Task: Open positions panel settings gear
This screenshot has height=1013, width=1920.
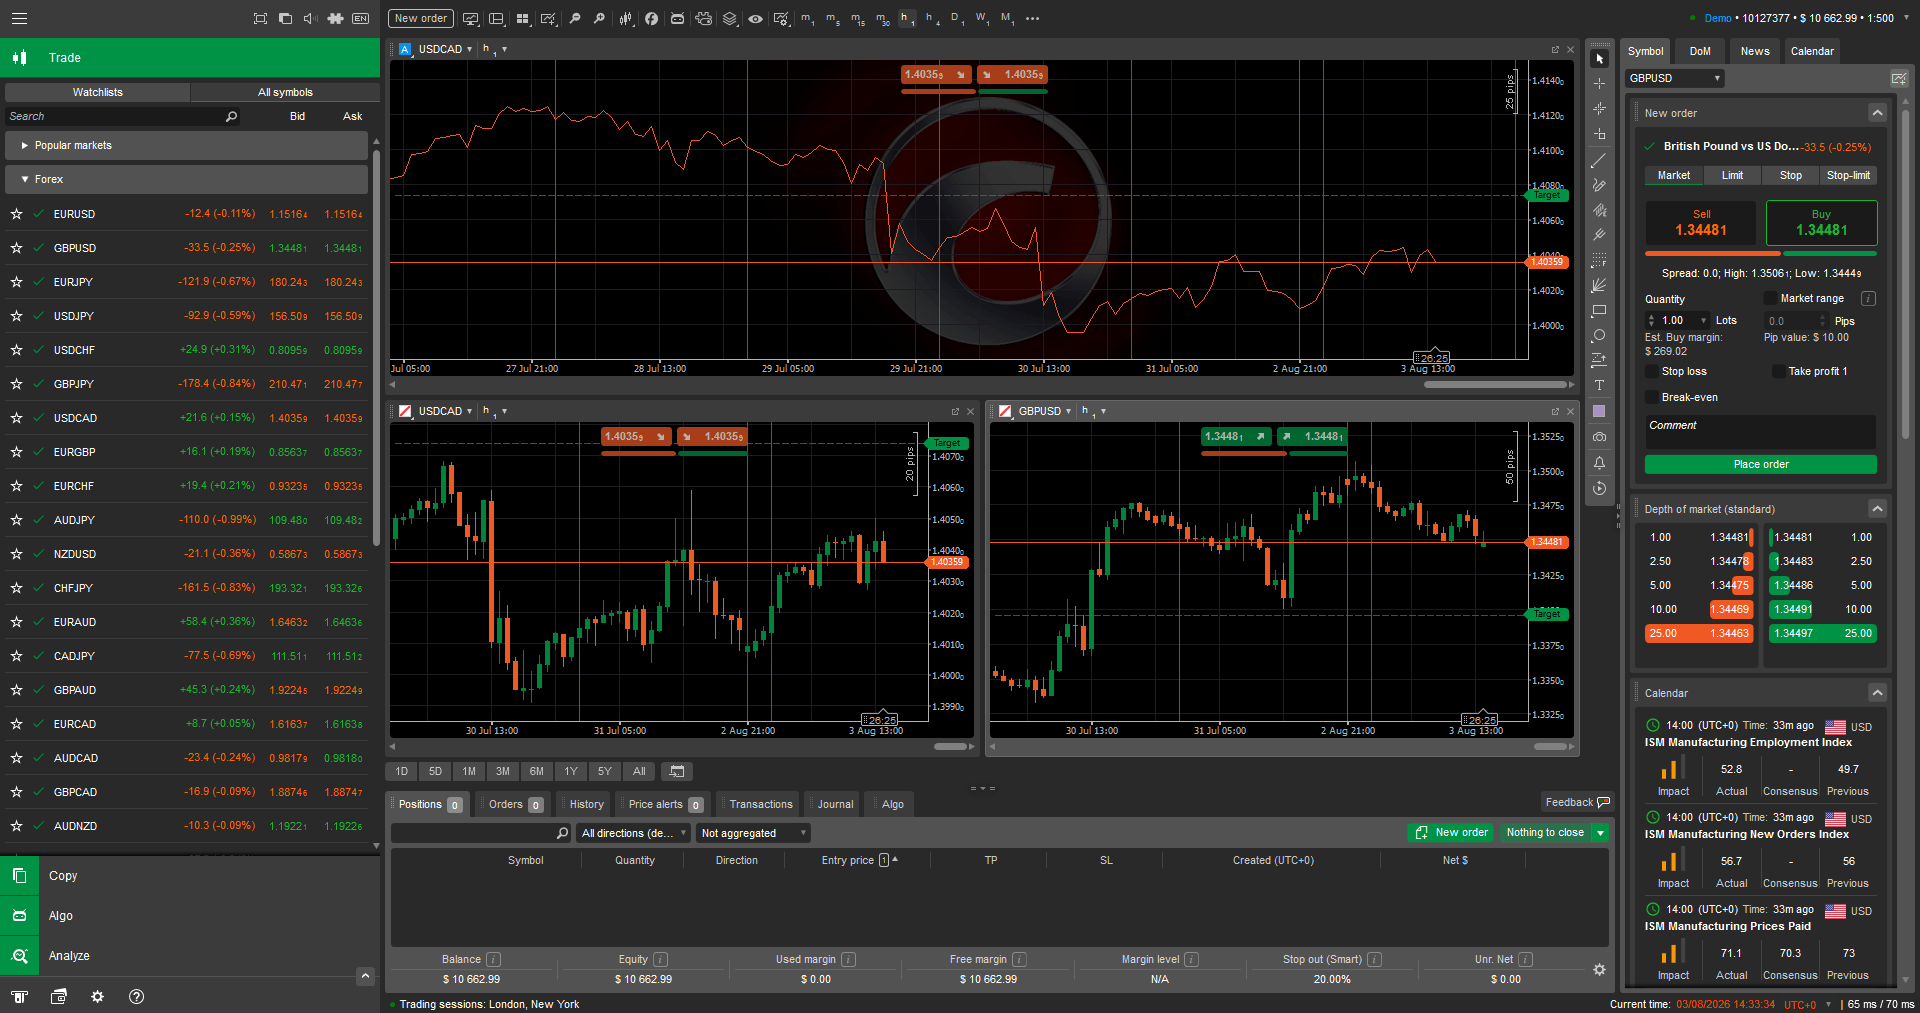Action: [1599, 970]
